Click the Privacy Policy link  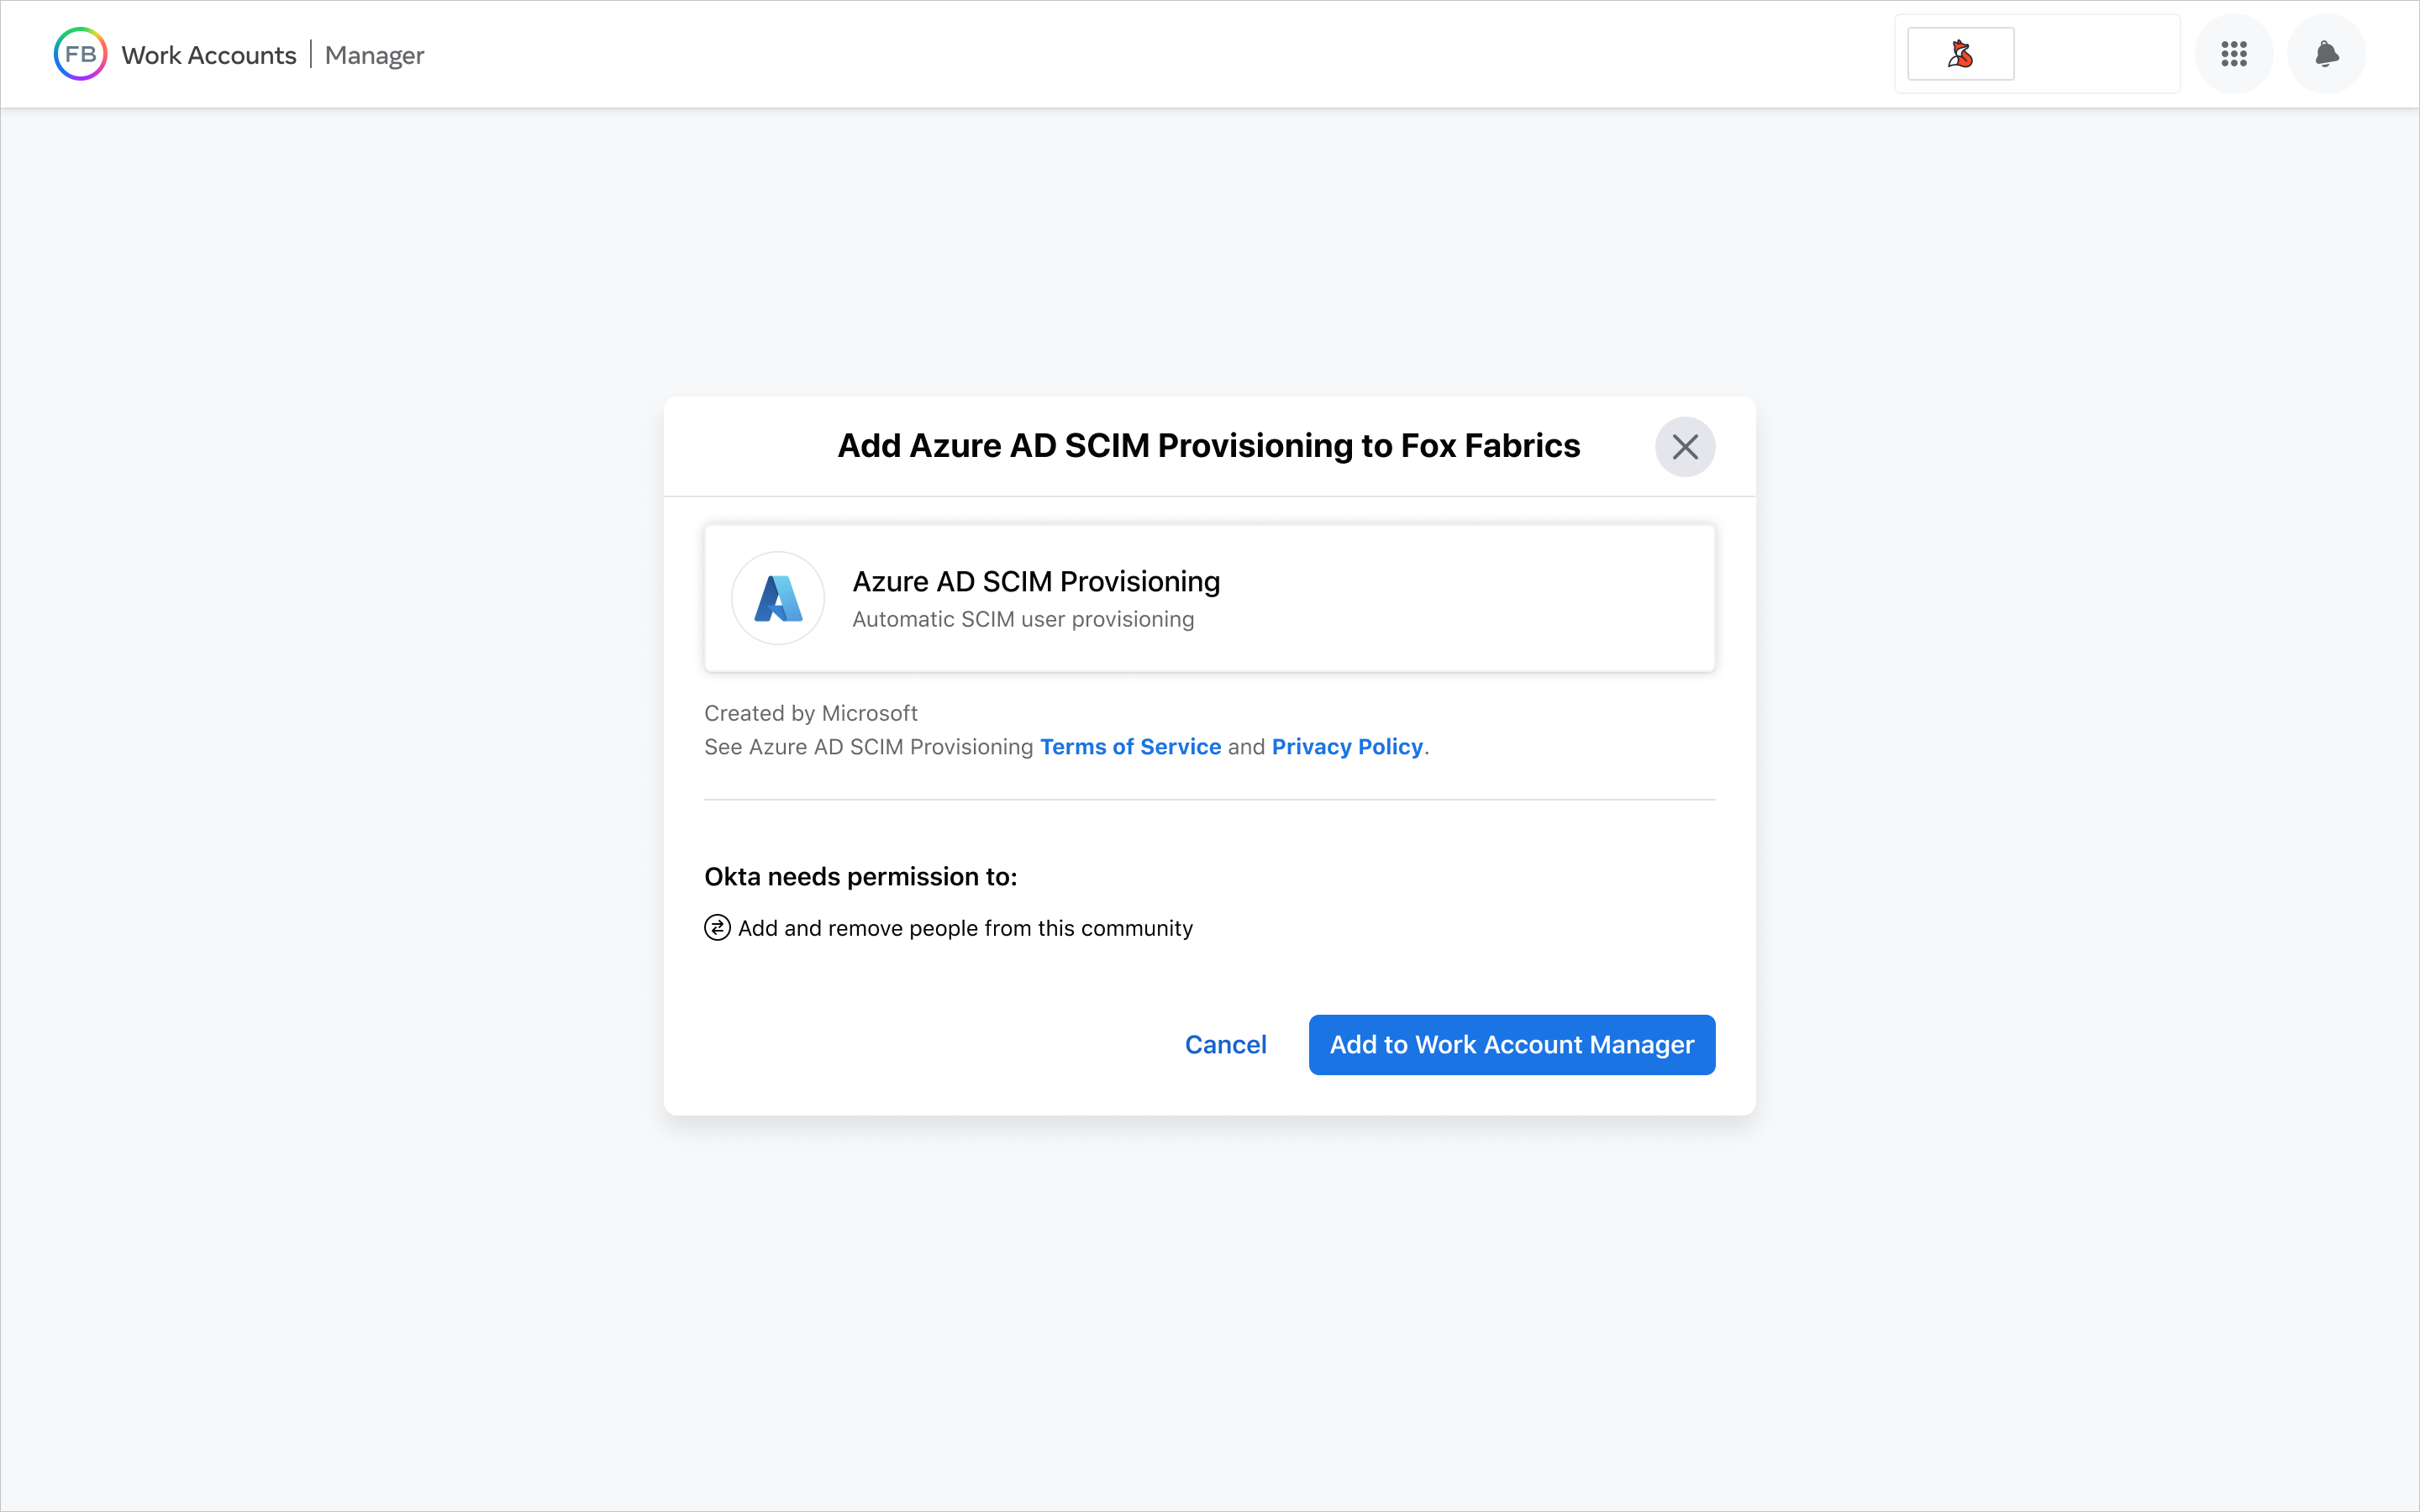tap(1347, 746)
